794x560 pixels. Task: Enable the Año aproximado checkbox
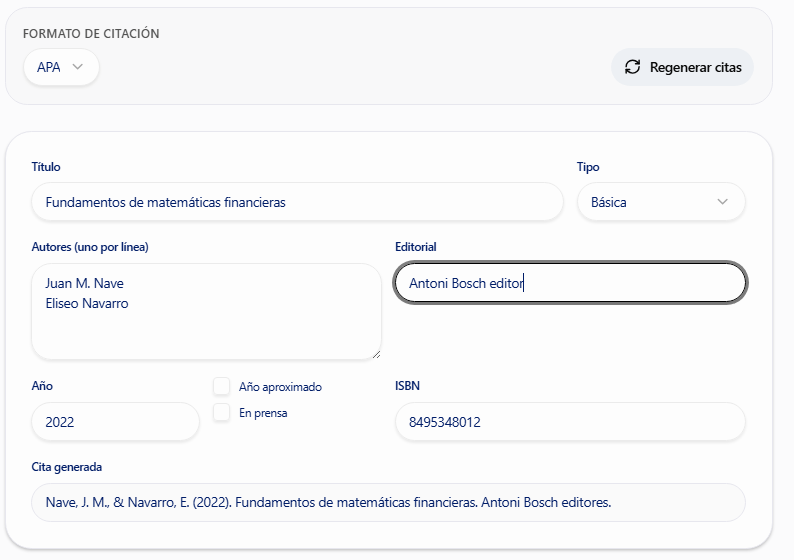pyautogui.click(x=222, y=387)
